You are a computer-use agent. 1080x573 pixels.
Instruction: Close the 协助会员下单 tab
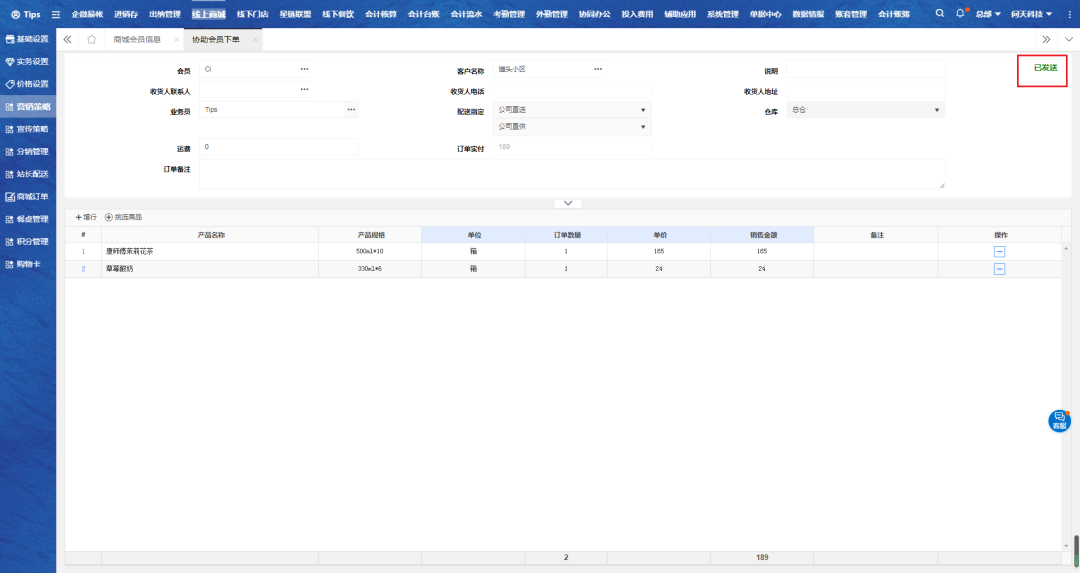tap(255, 40)
